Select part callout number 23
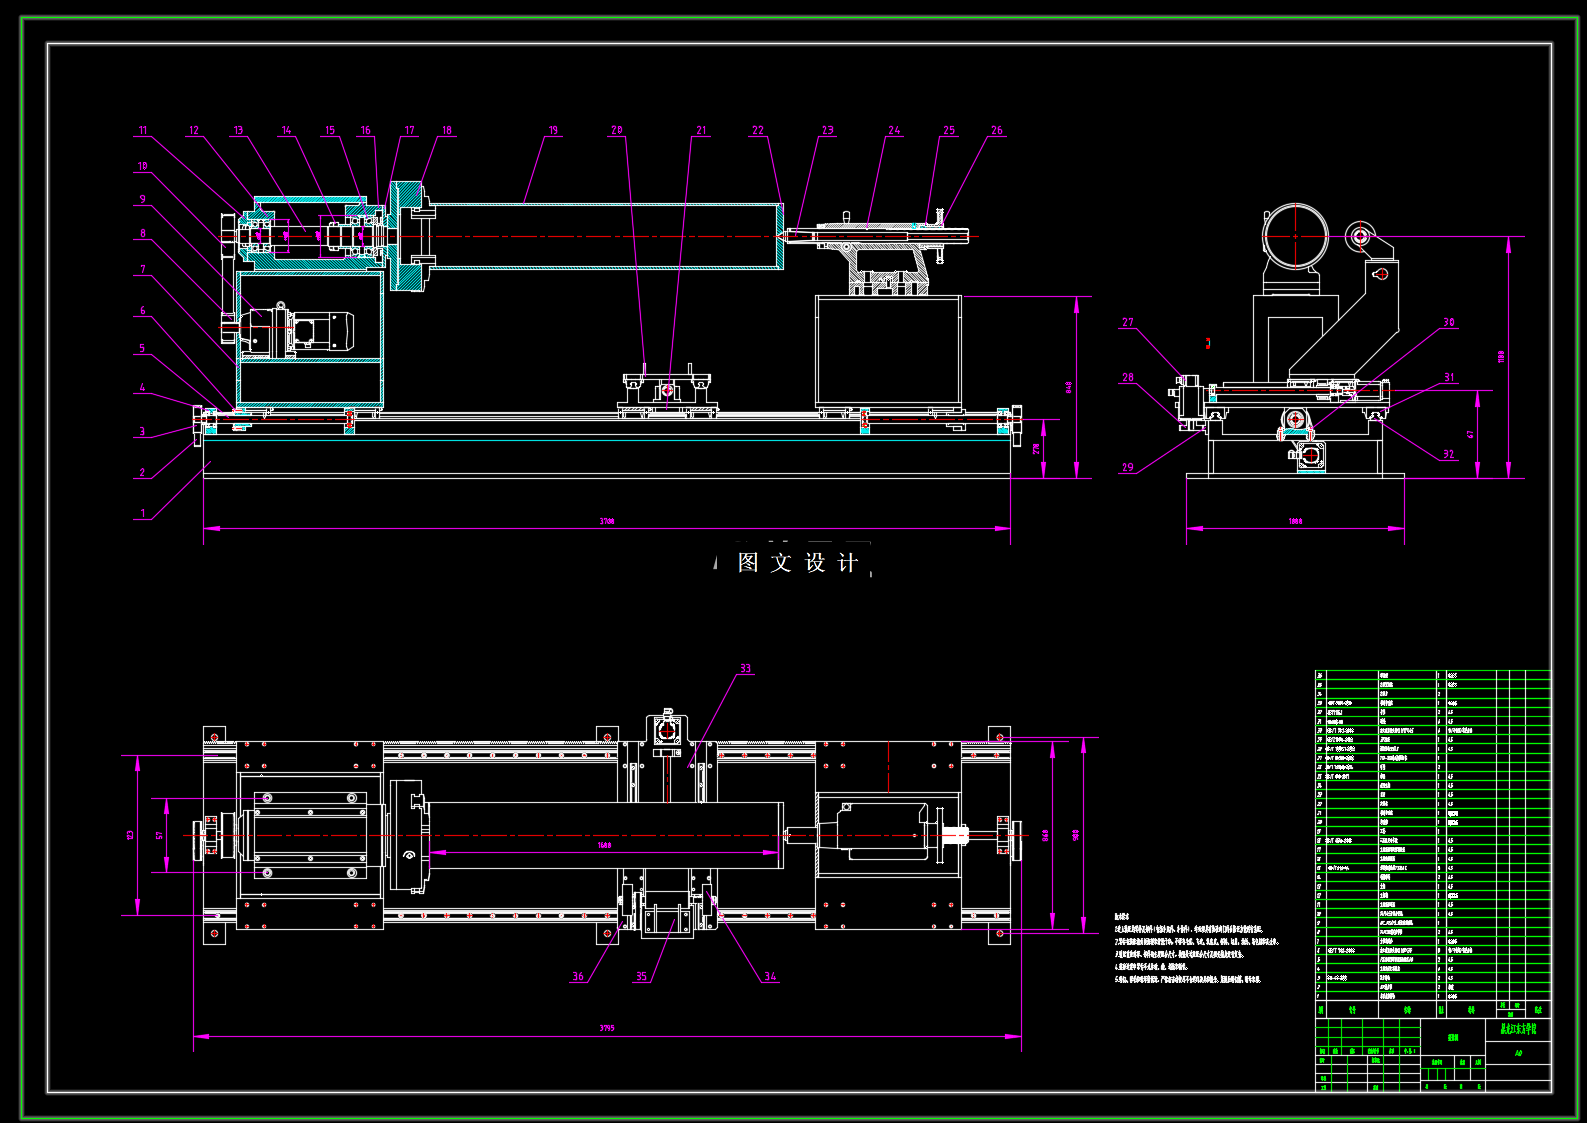1587x1123 pixels. (x=828, y=131)
